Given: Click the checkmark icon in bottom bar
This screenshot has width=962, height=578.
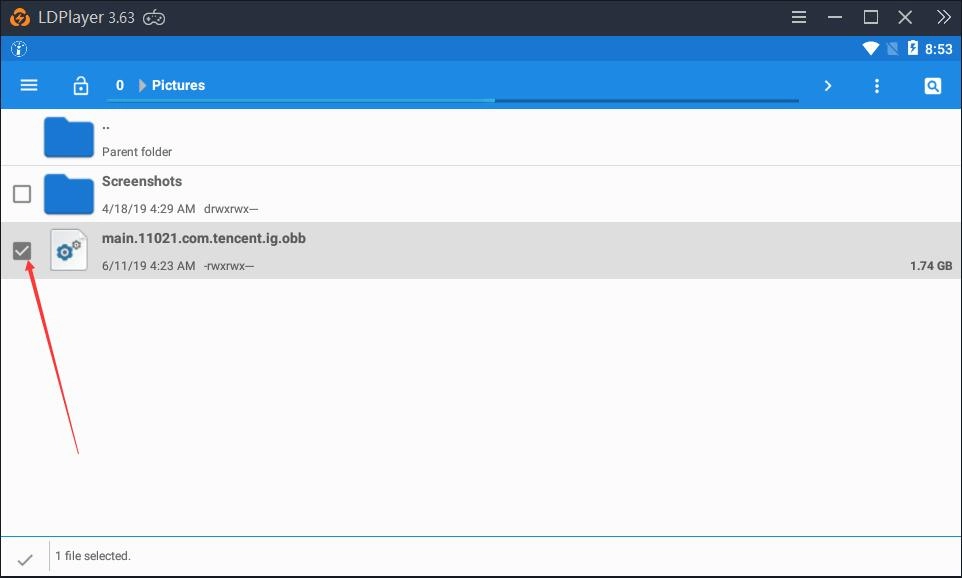Looking at the screenshot, I should click(26, 556).
